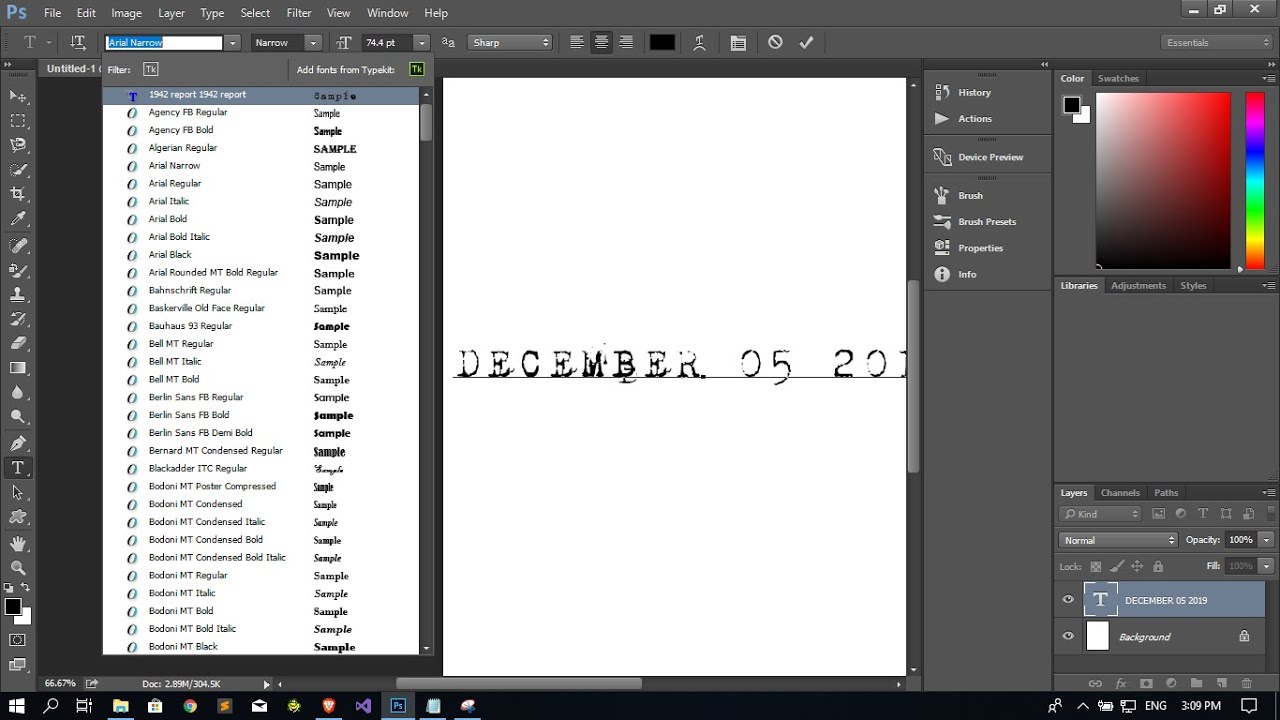Toggle the Typekit fonts filter

150,69
